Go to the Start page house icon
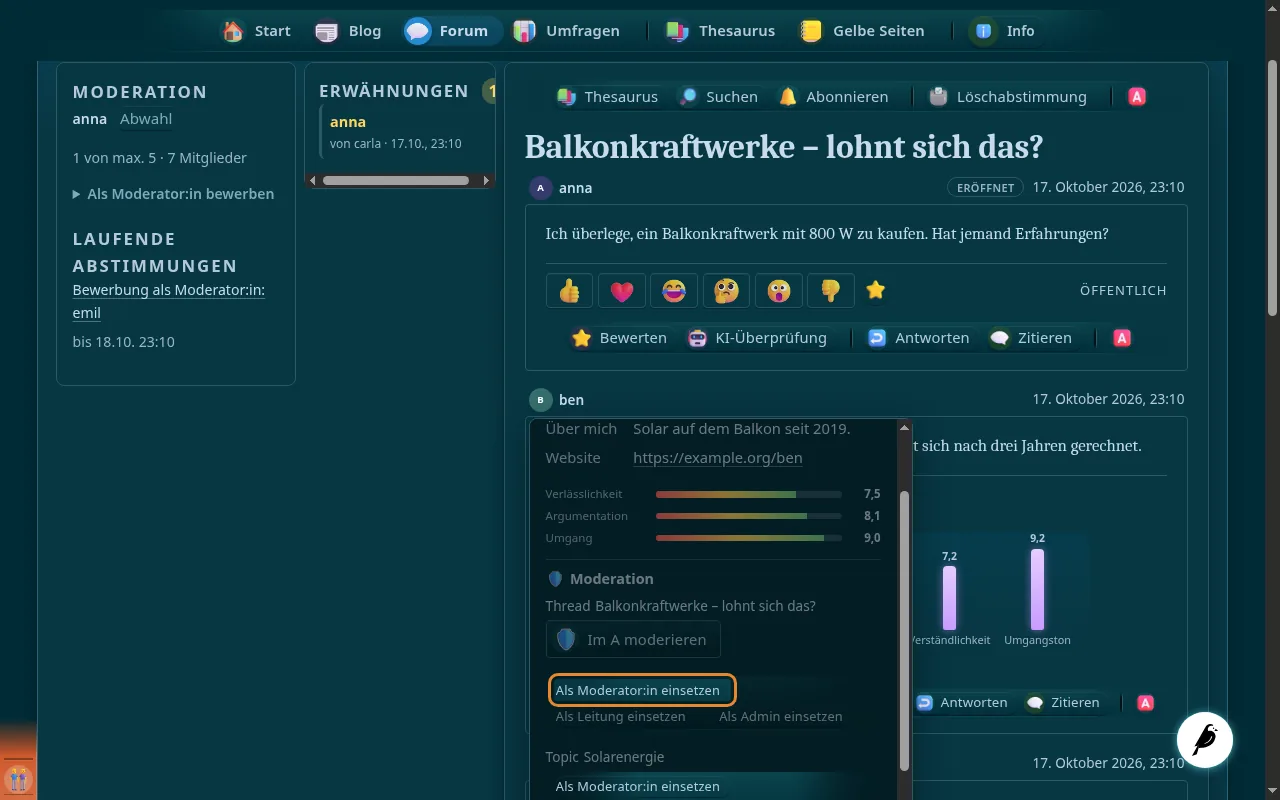 pyautogui.click(x=233, y=31)
